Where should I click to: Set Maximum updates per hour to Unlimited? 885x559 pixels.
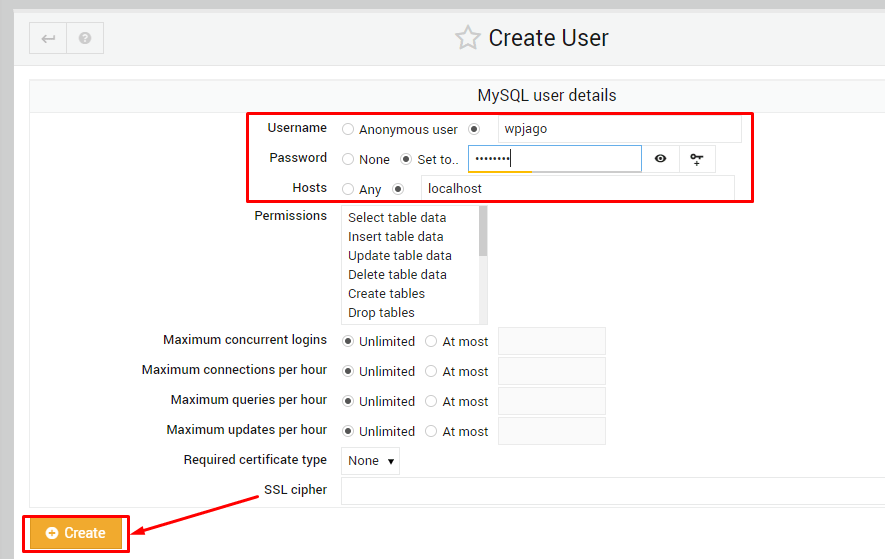(x=348, y=431)
